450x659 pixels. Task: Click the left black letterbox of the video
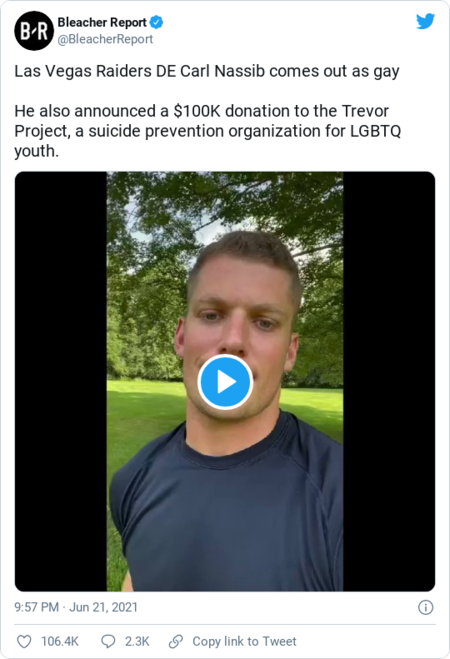pos(61,381)
